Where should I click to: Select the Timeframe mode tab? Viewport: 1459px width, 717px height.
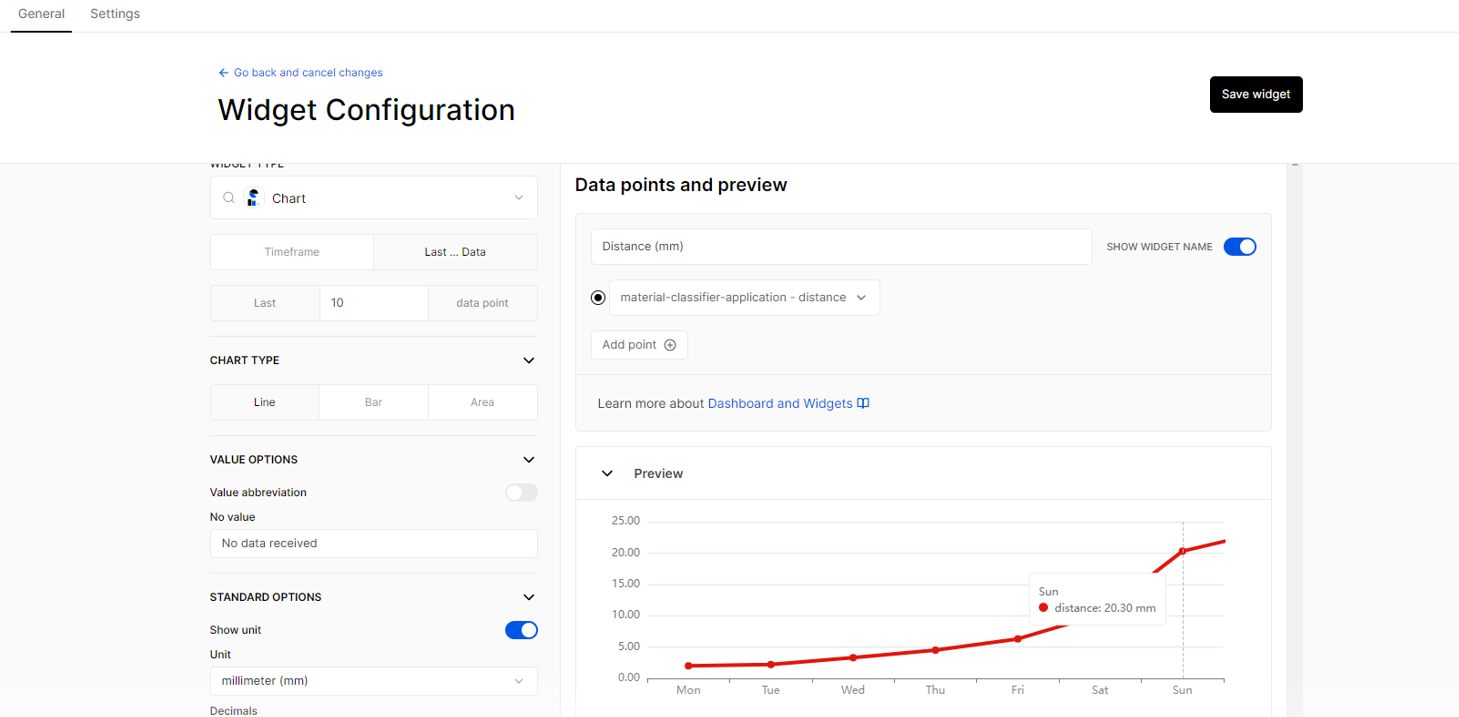click(292, 252)
